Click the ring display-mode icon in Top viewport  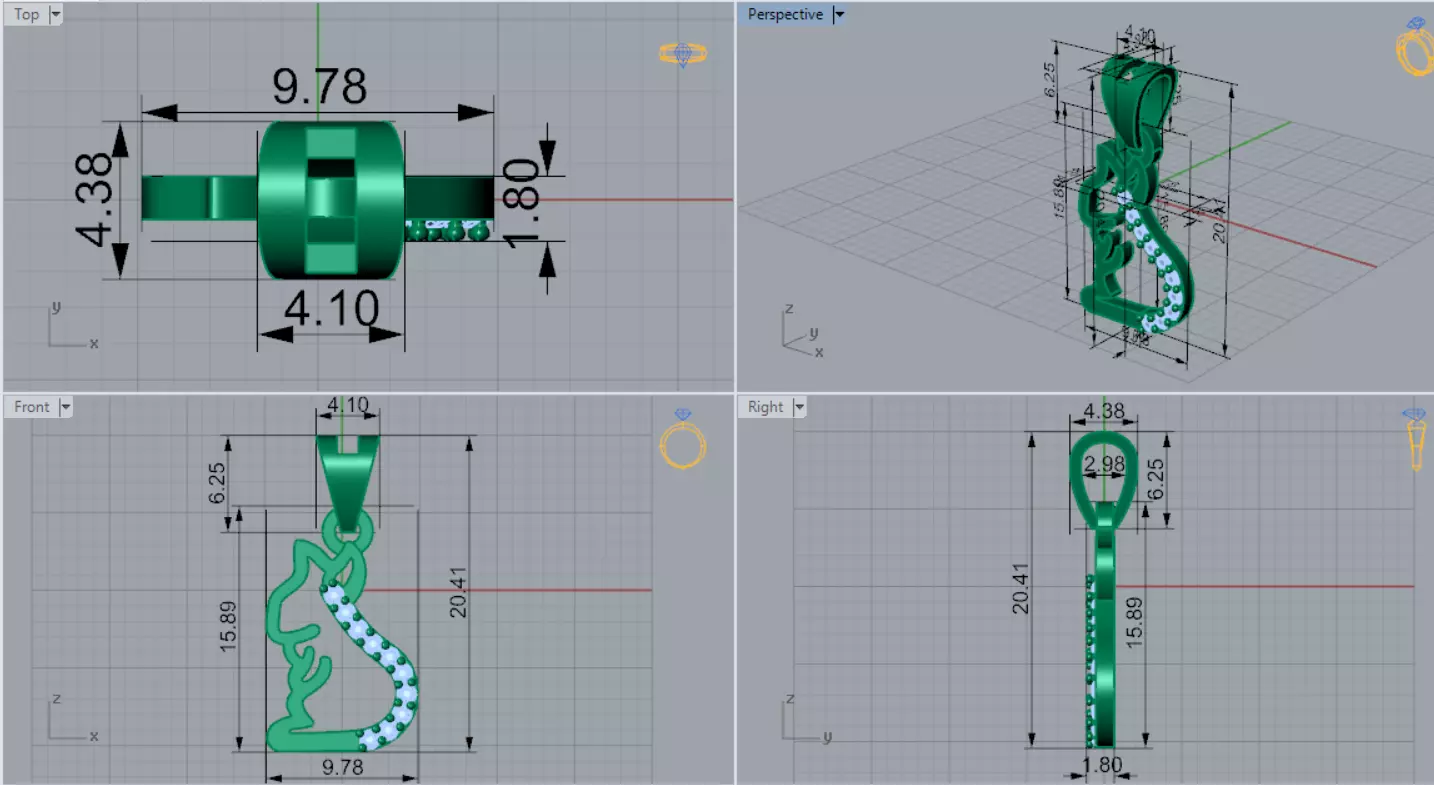(x=684, y=54)
